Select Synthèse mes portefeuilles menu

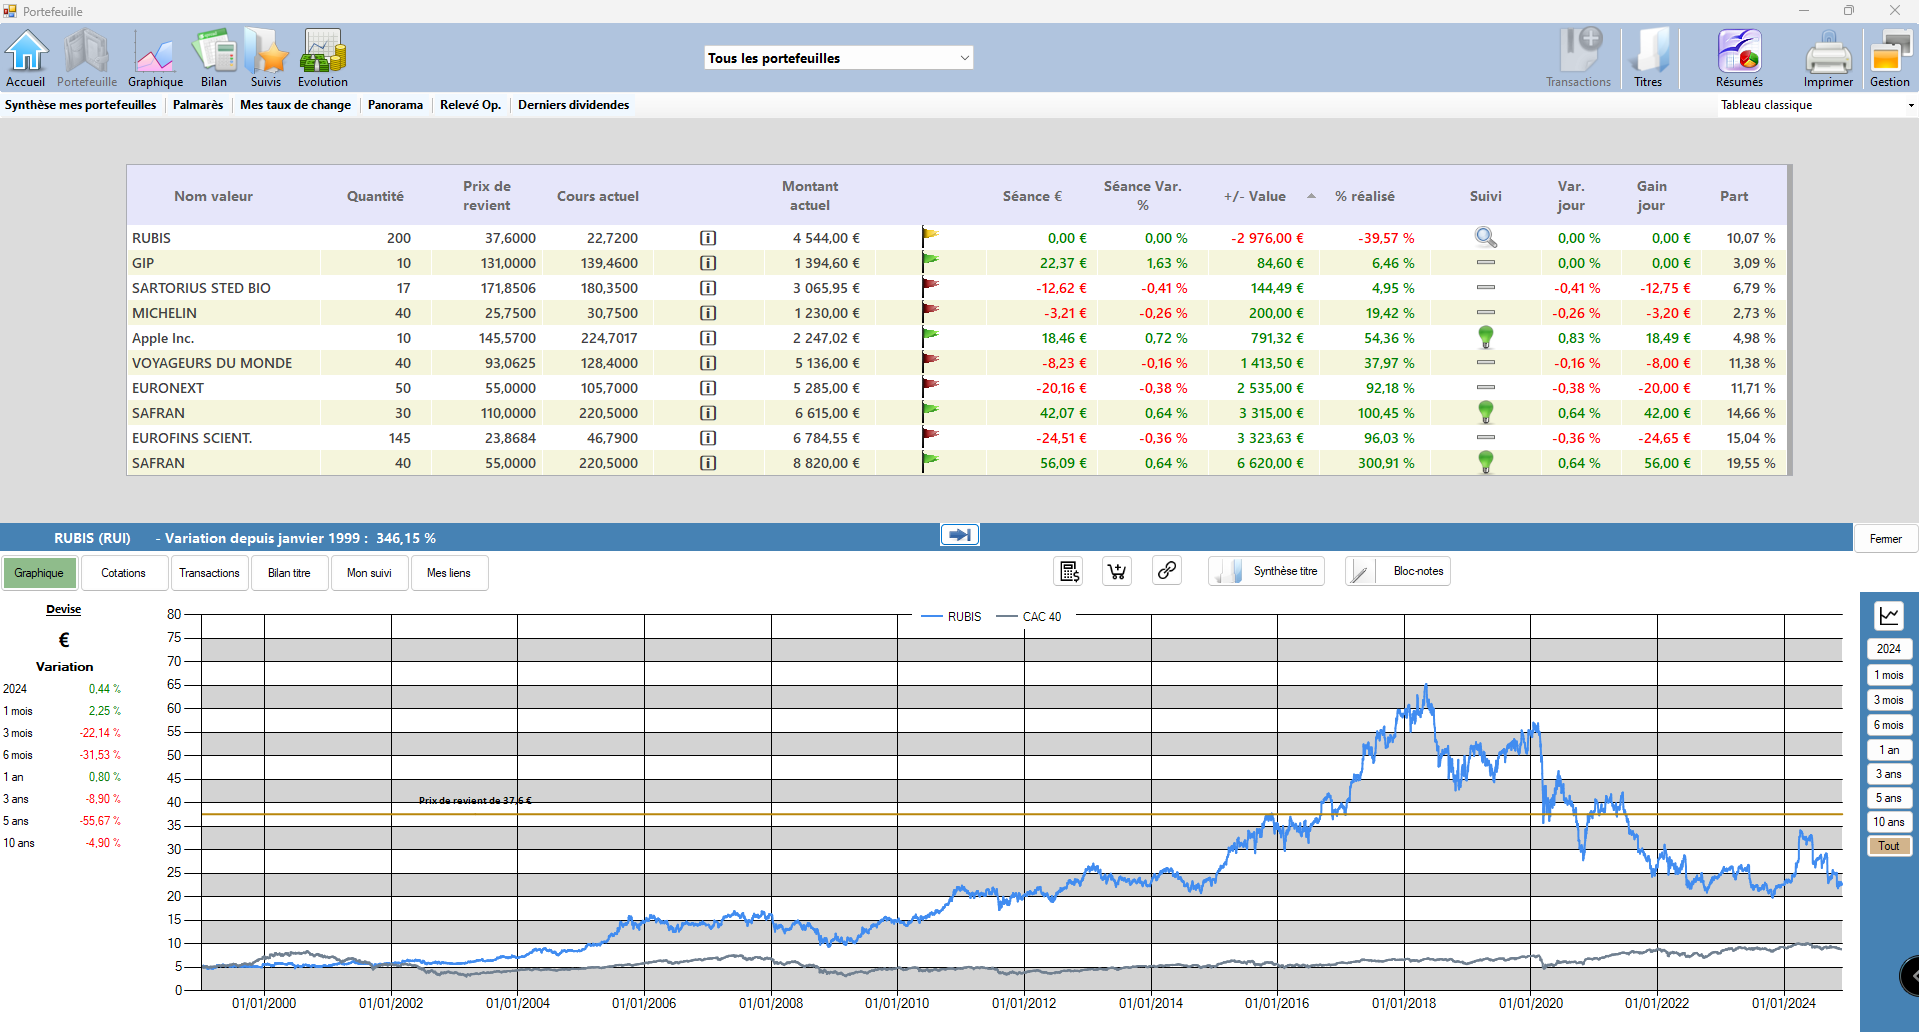click(x=81, y=105)
